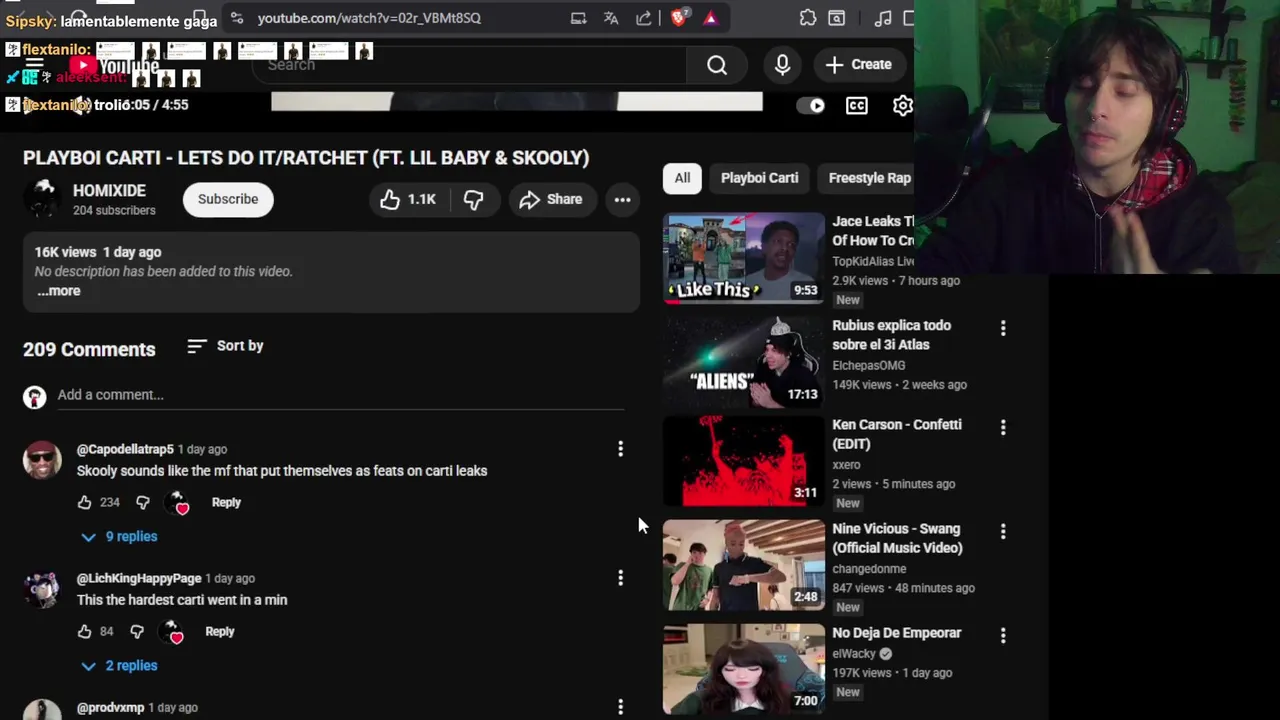Open the Brave Shields lion icon
This screenshot has height=720, width=1280.
coord(679,18)
